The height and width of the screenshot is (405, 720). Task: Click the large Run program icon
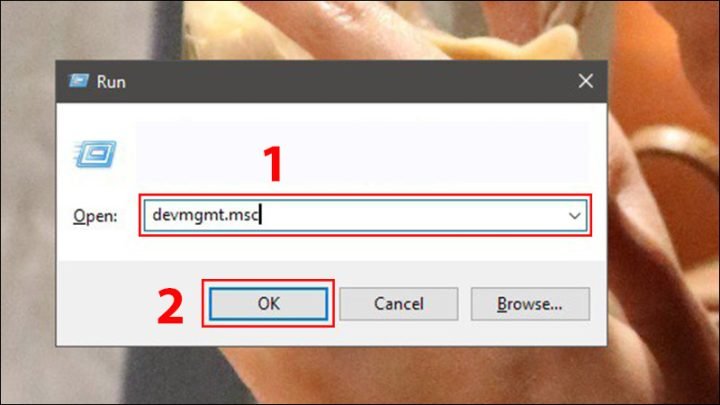95,154
